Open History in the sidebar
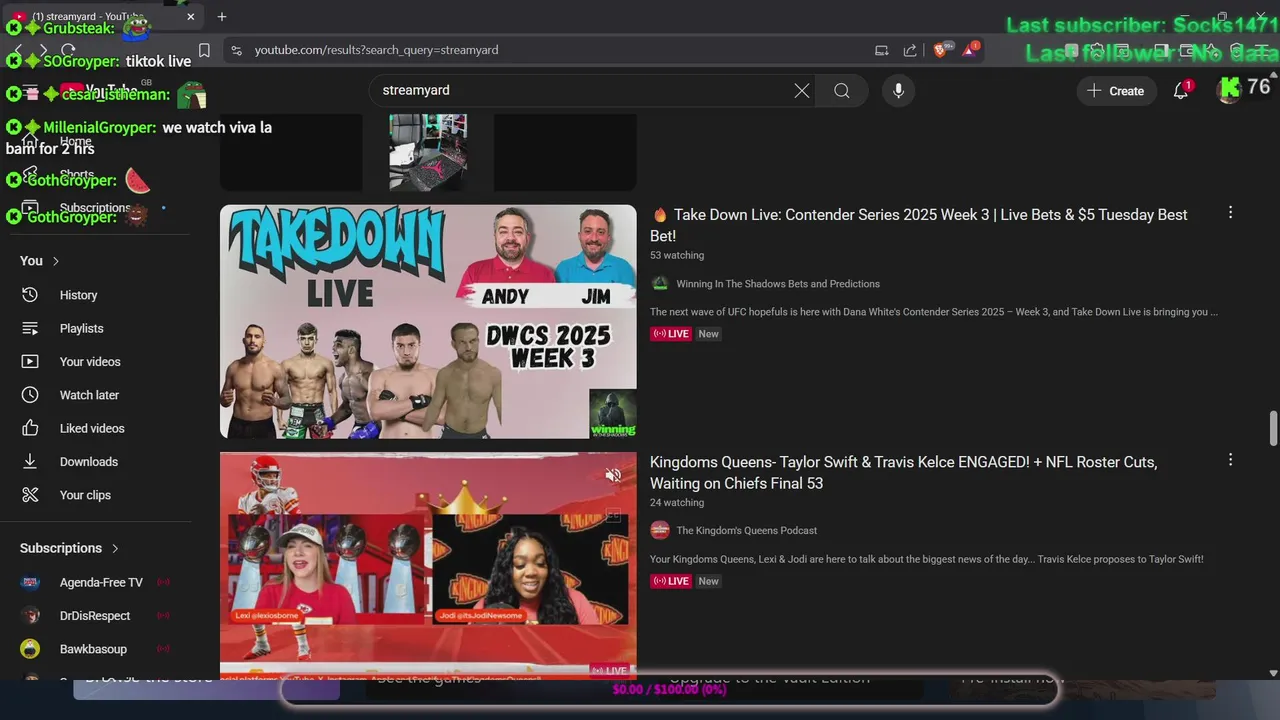The height and width of the screenshot is (720, 1280). point(78,295)
